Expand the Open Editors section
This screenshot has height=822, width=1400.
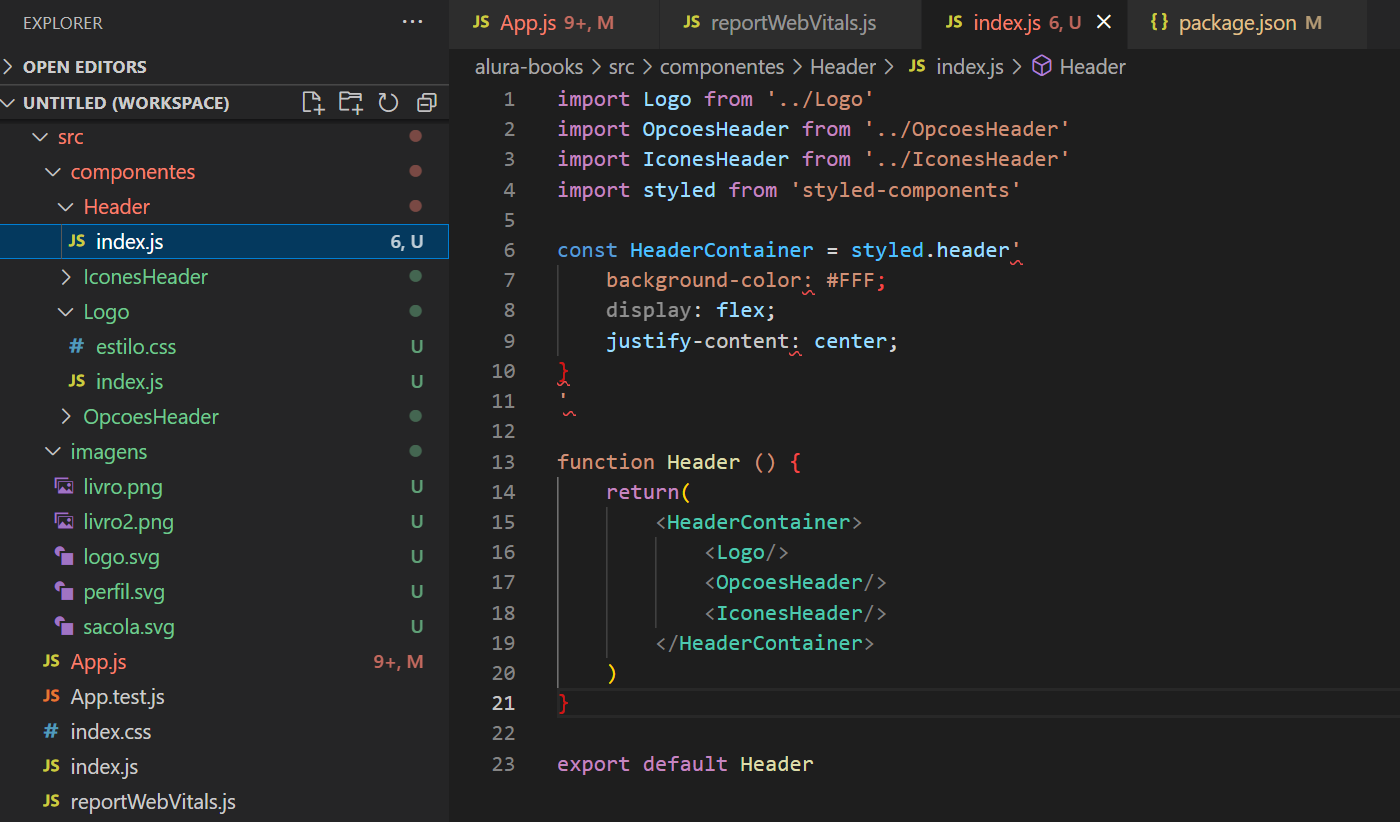click(224, 67)
